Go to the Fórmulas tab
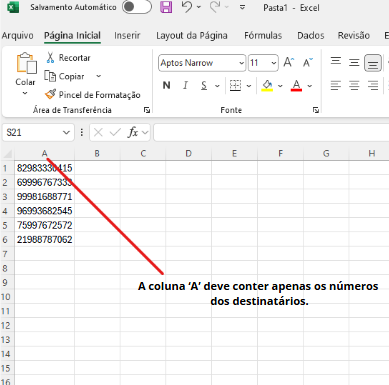The image size is (389, 385). (x=263, y=35)
